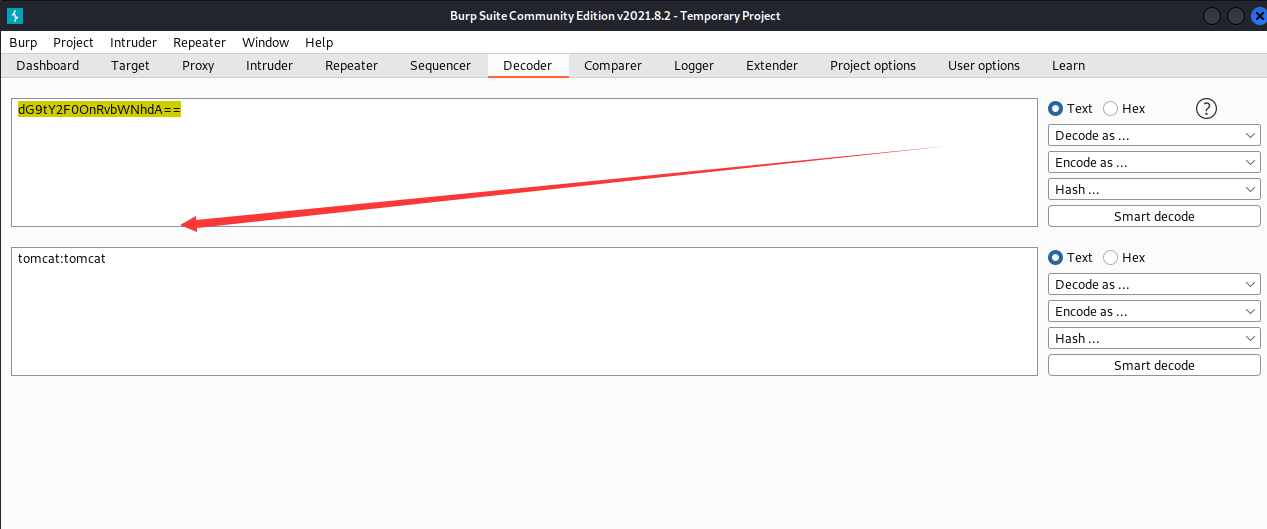Switch to the Intruder tab
Viewport: 1267px width, 529px height.
point(269,65)
